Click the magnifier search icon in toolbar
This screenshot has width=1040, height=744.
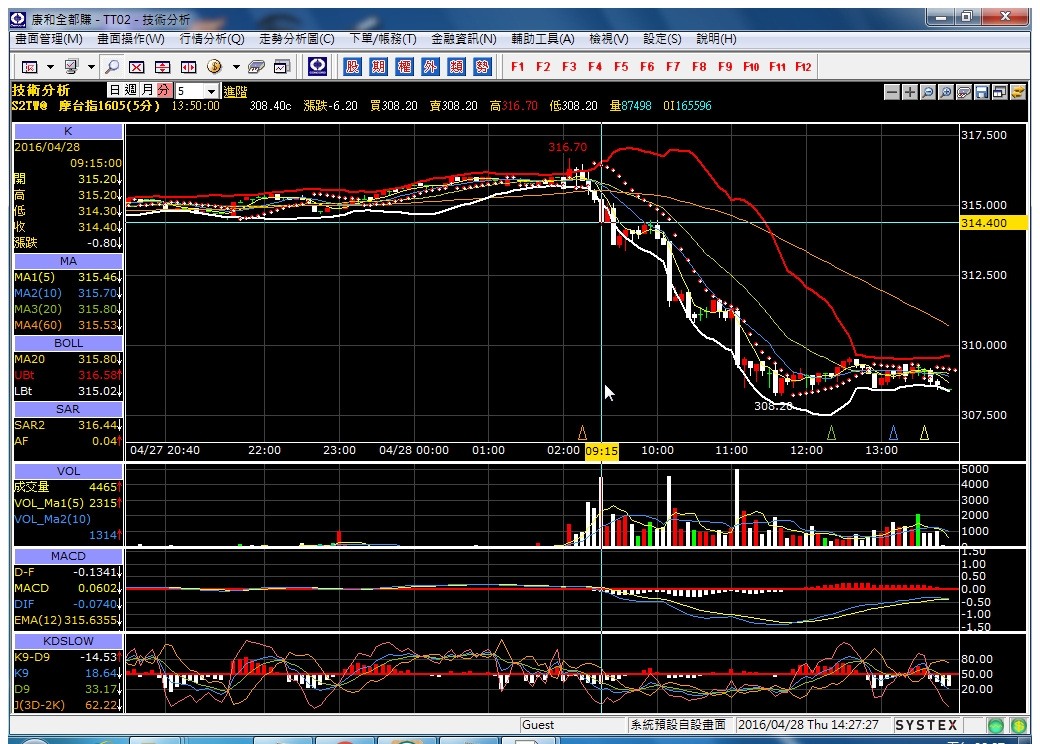point(112,66)
